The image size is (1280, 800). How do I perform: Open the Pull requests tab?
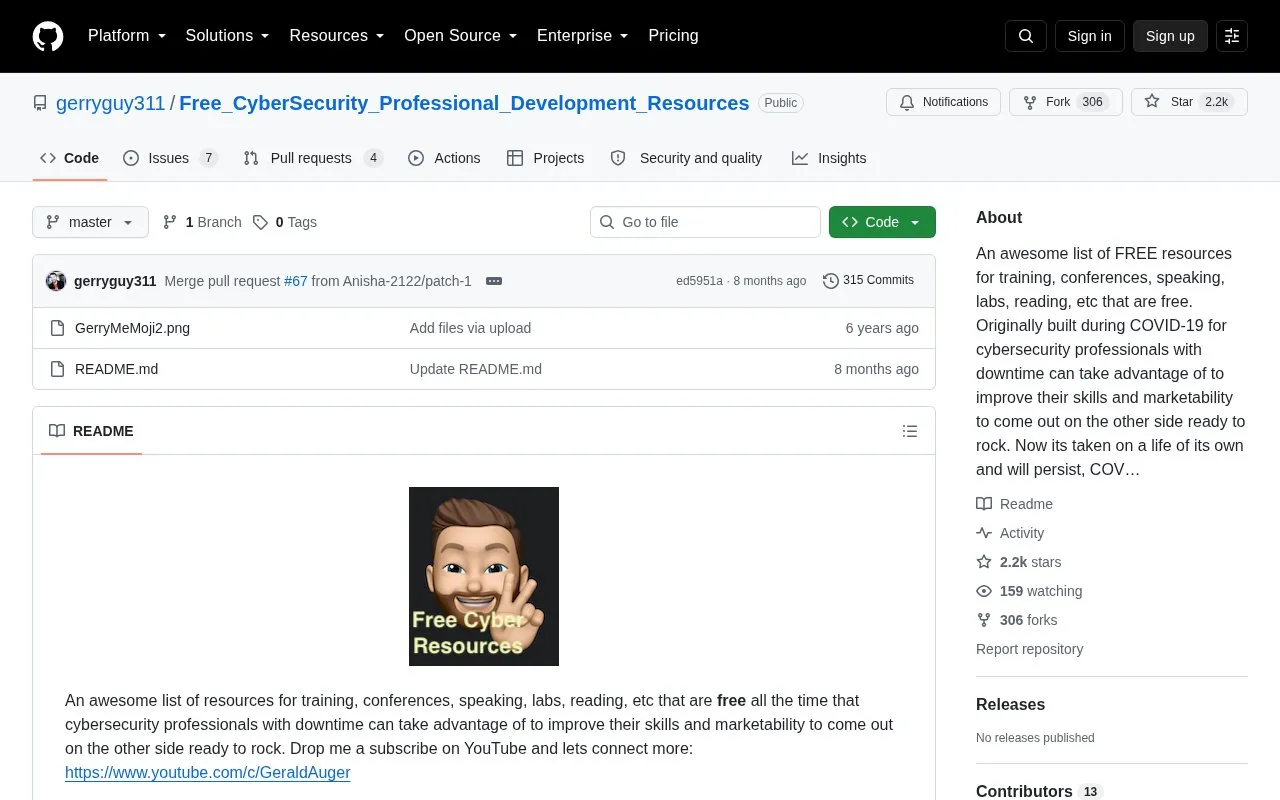313,158
